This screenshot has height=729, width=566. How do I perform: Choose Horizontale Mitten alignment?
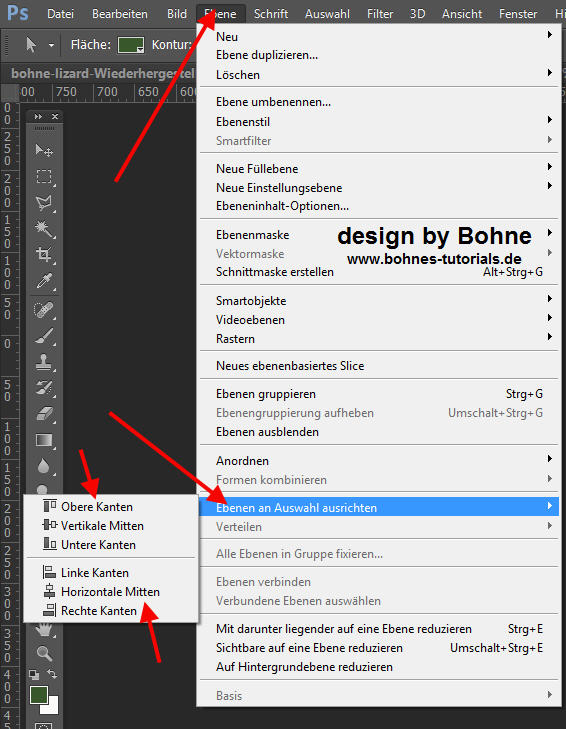pos(111,591)
